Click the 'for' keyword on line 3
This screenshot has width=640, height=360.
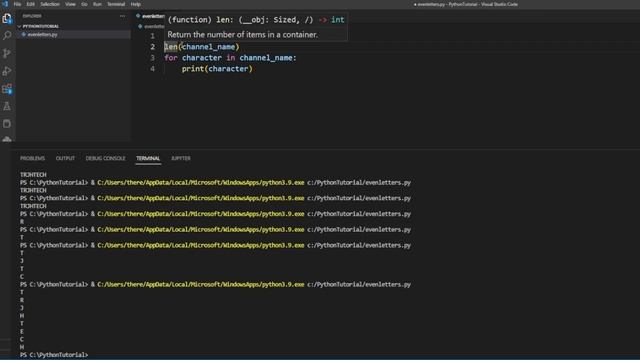coord(171,58)
